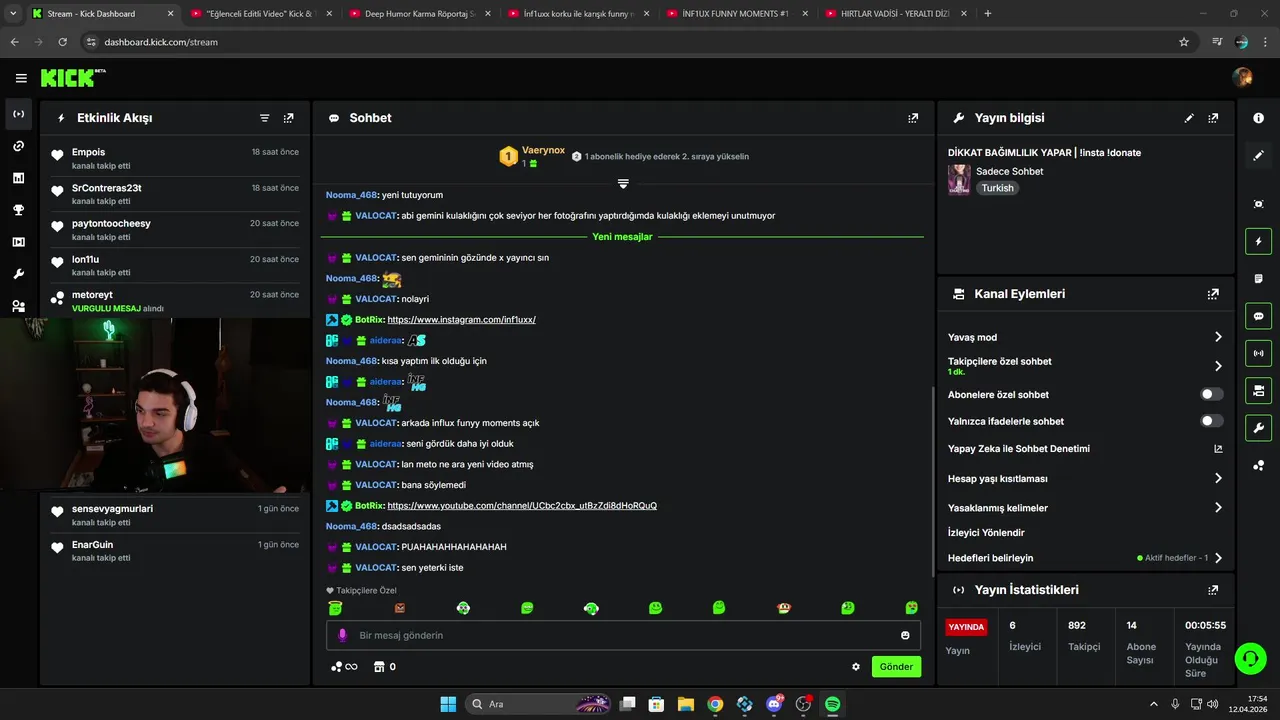
Task: Filter the Etkinlik Akışı activity feed
Action: [265, 118]
